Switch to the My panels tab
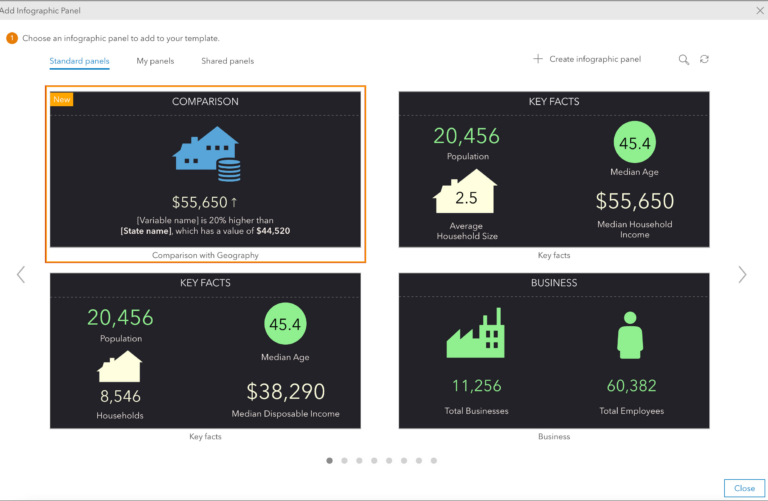 tap(155, 61)
